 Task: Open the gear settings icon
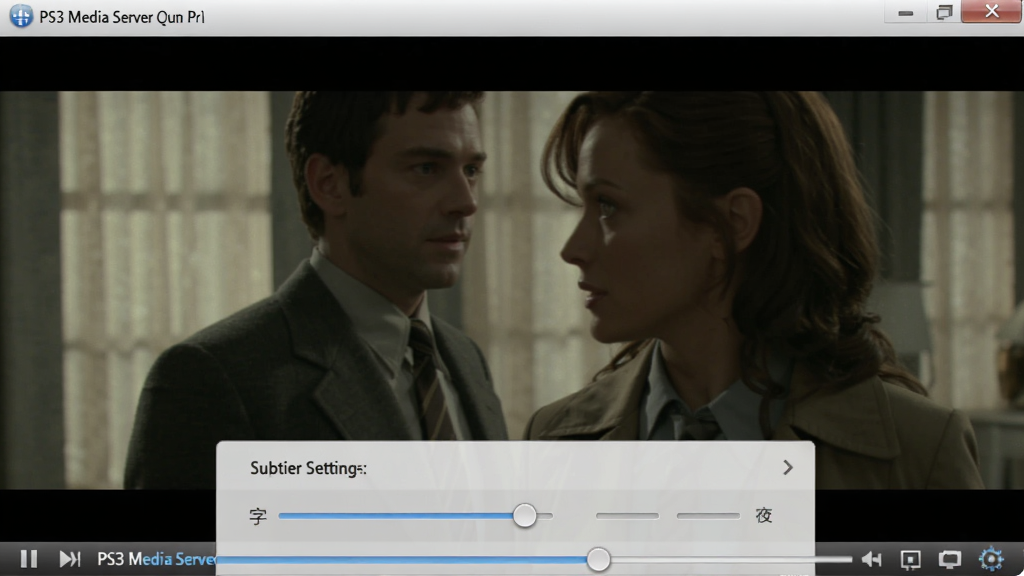(991, 558)
